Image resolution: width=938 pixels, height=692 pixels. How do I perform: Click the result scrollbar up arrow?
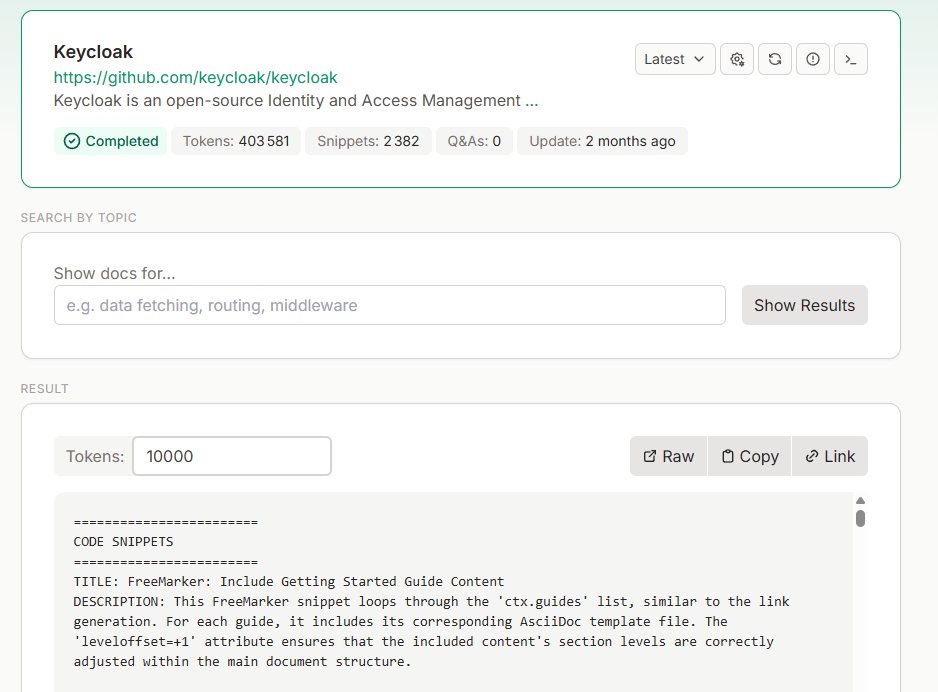click(860, 501)
